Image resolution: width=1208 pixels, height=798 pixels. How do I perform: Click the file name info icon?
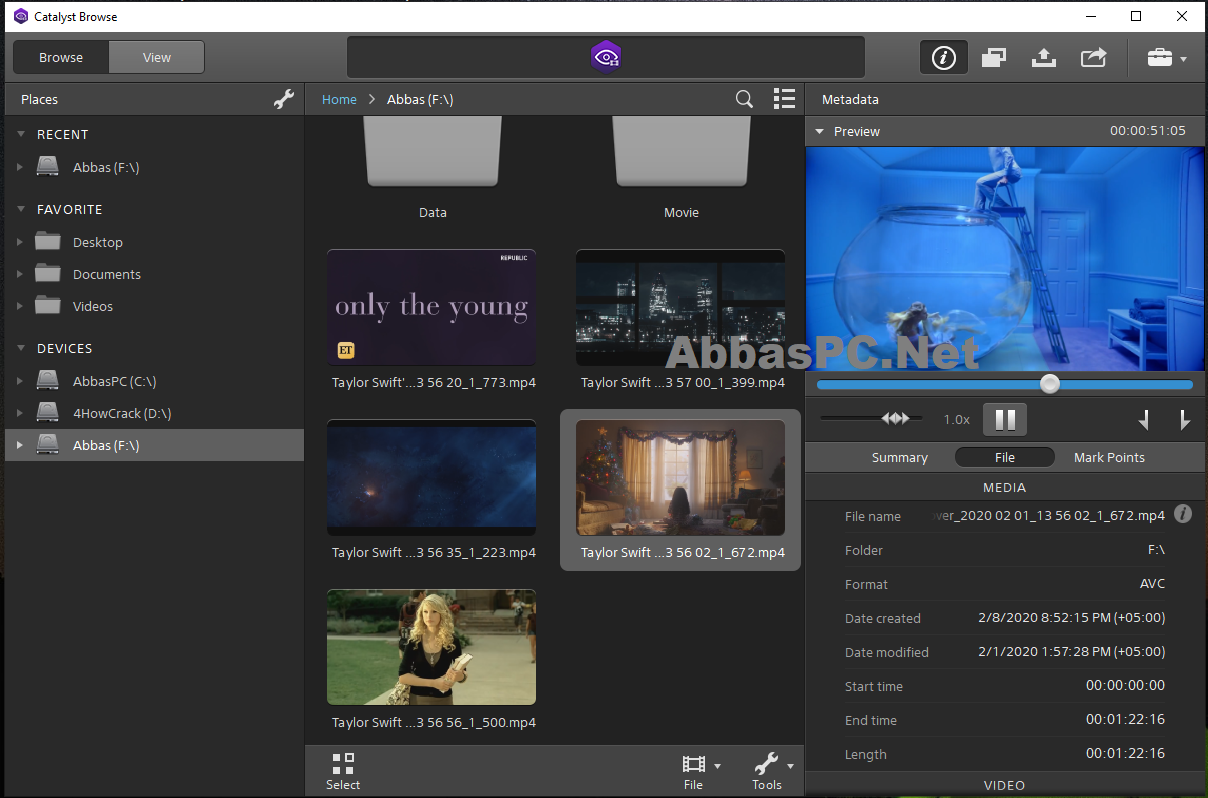pyautogui.click(x=1183, y=514)
